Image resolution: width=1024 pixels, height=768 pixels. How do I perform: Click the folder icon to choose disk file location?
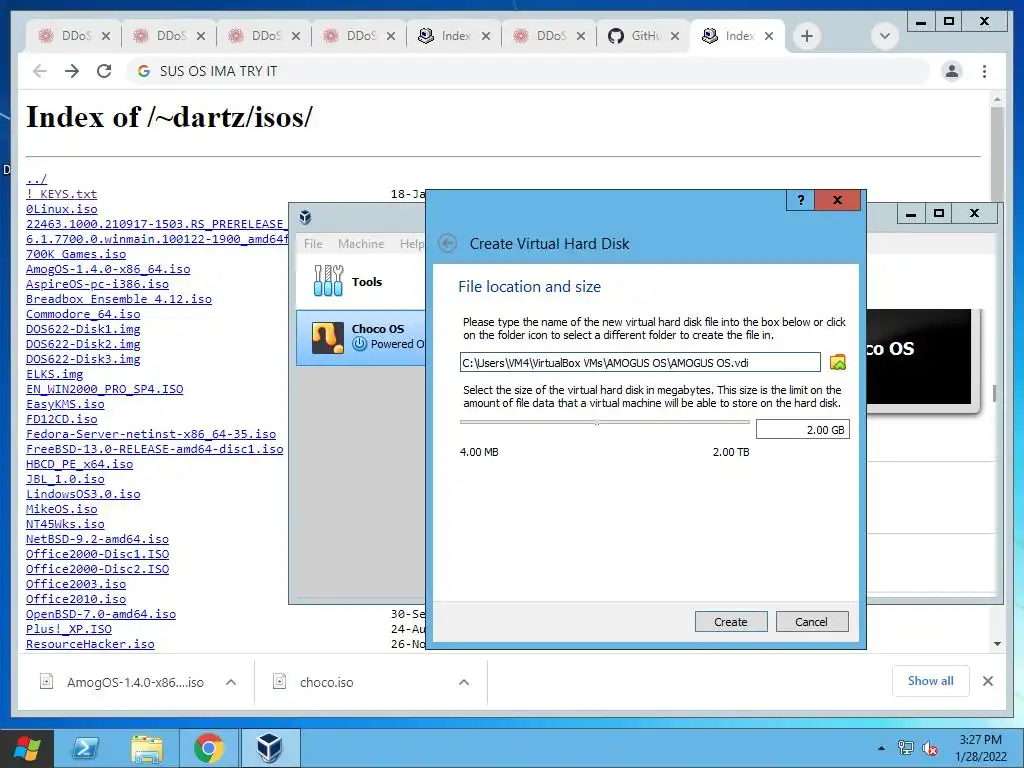coord(837,362)
